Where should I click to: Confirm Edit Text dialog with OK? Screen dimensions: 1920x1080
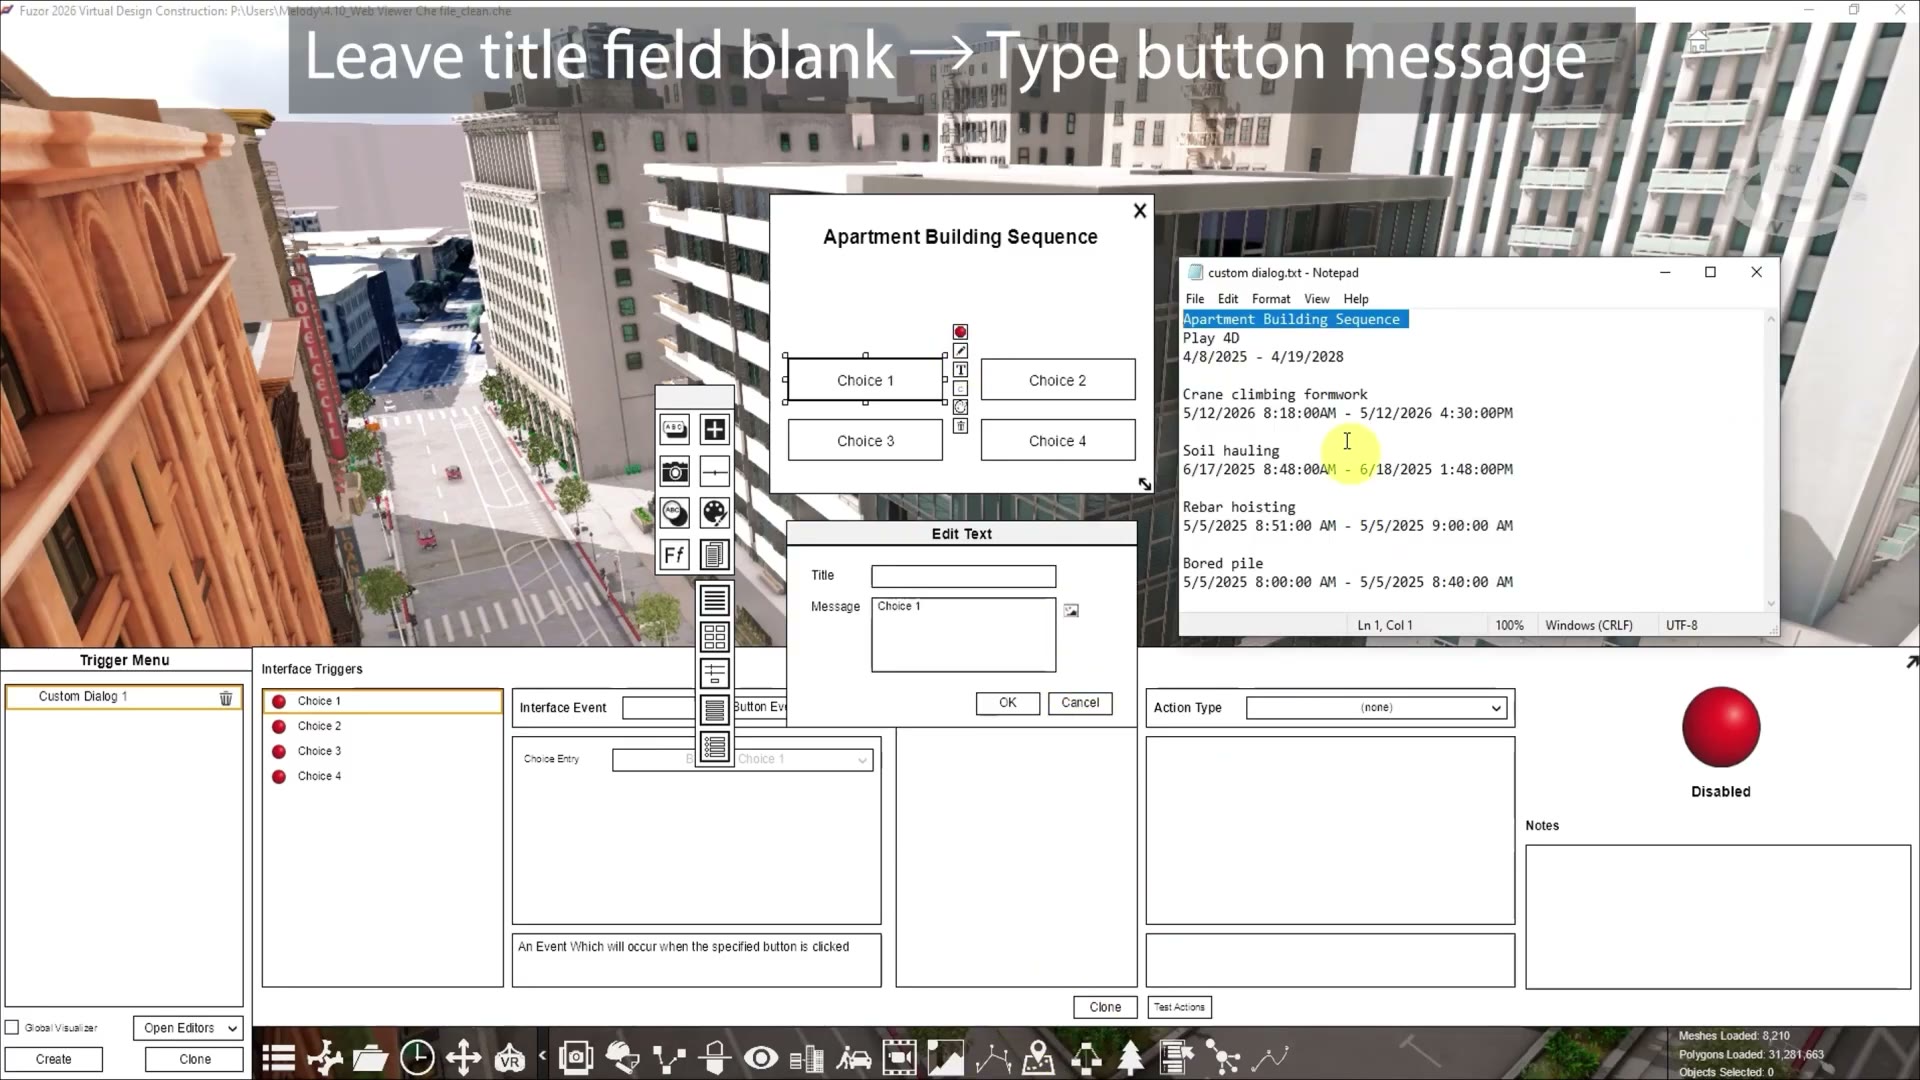tap(1008, 703)
